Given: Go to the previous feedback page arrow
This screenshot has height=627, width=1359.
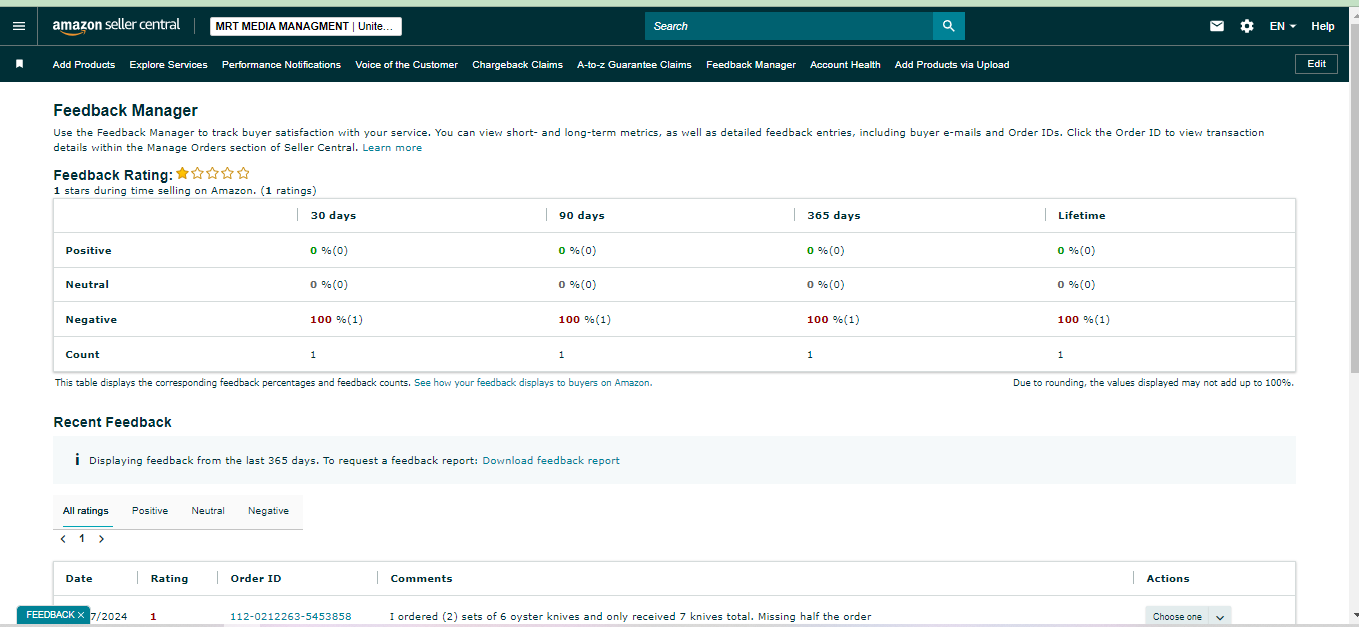Looking at the screenshot, I should pos(63,539).
